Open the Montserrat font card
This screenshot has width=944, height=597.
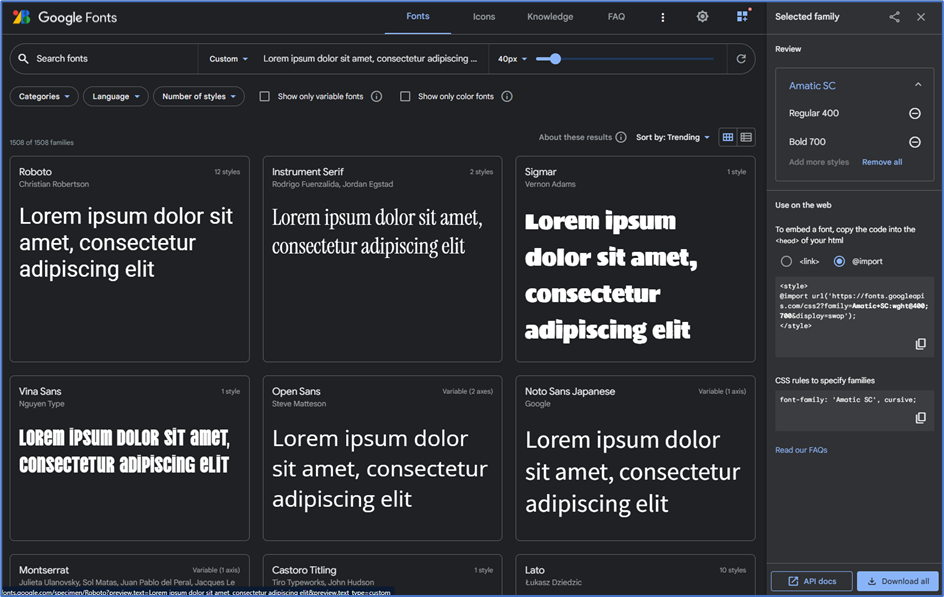tap(129, 575)
